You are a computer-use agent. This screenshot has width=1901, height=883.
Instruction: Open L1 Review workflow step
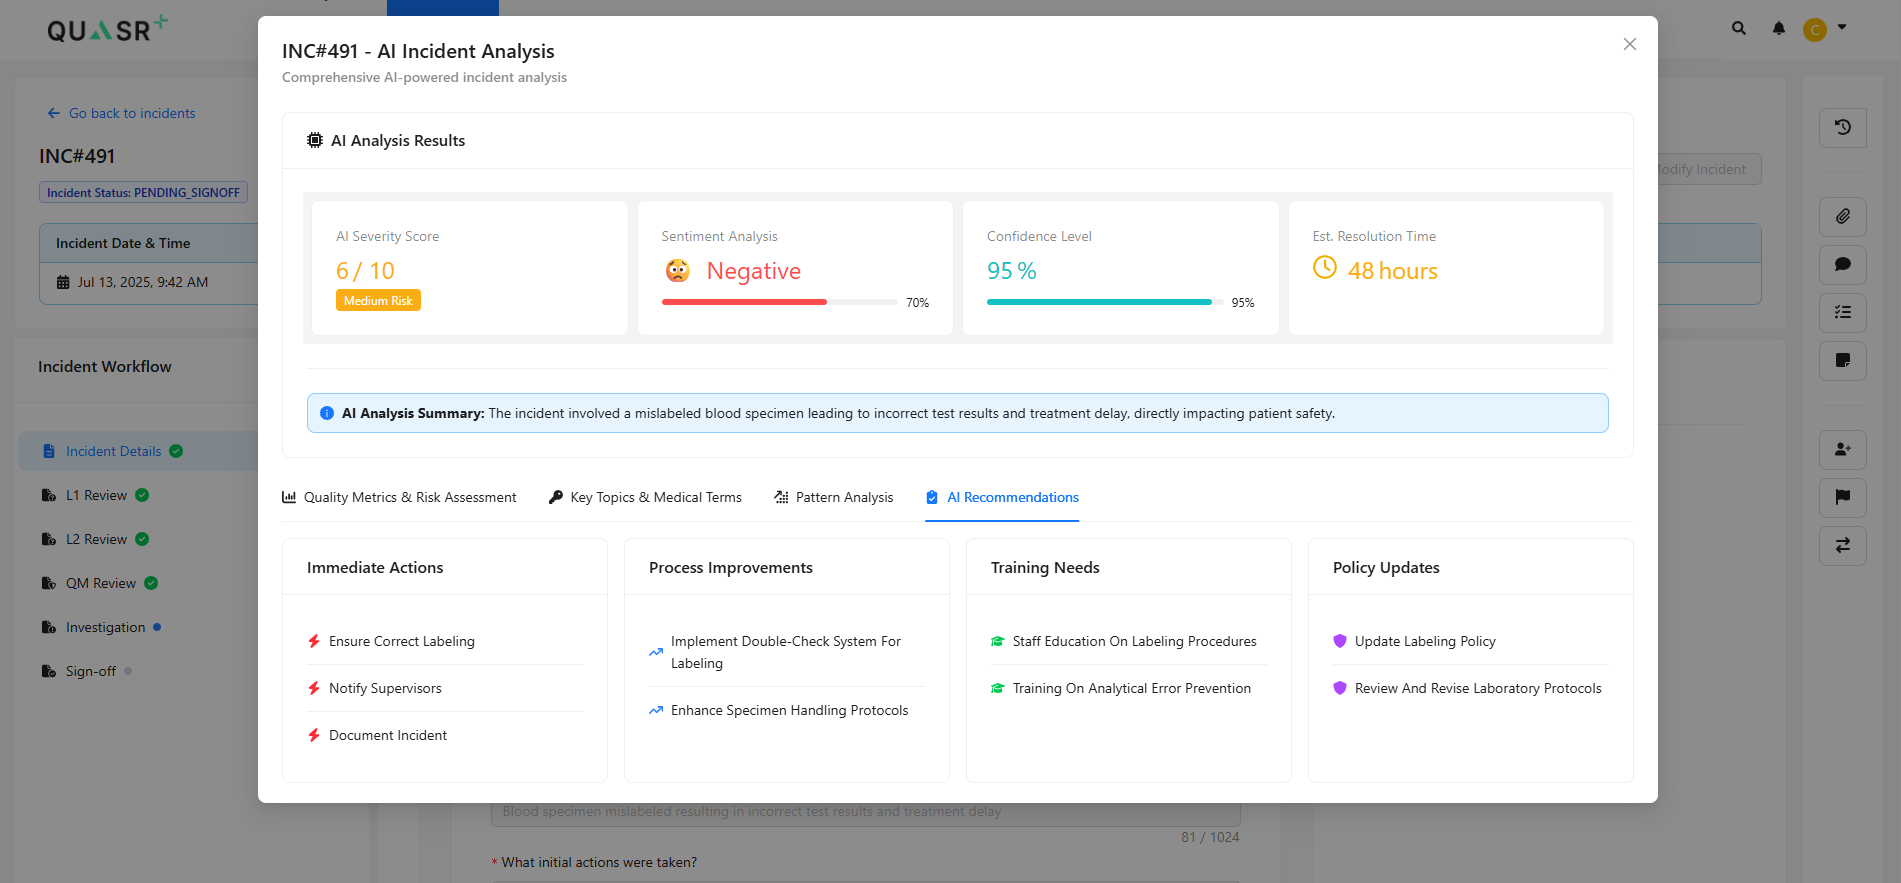[96, 495]
